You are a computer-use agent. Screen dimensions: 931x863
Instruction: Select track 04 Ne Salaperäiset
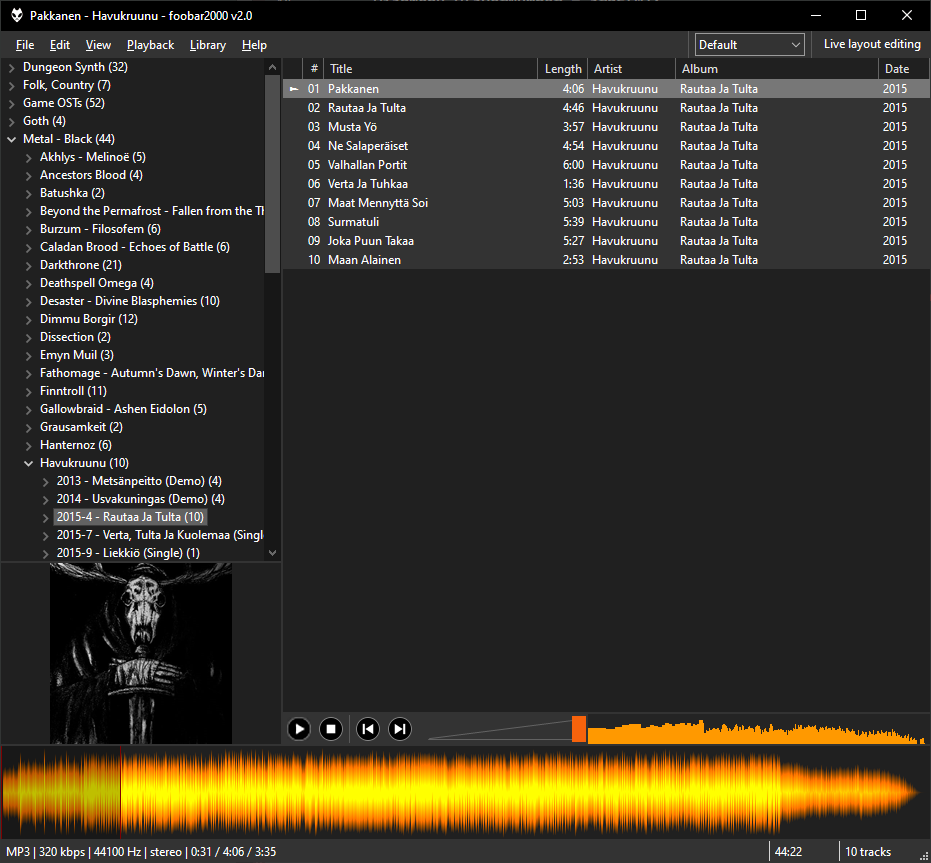point(606,146)
